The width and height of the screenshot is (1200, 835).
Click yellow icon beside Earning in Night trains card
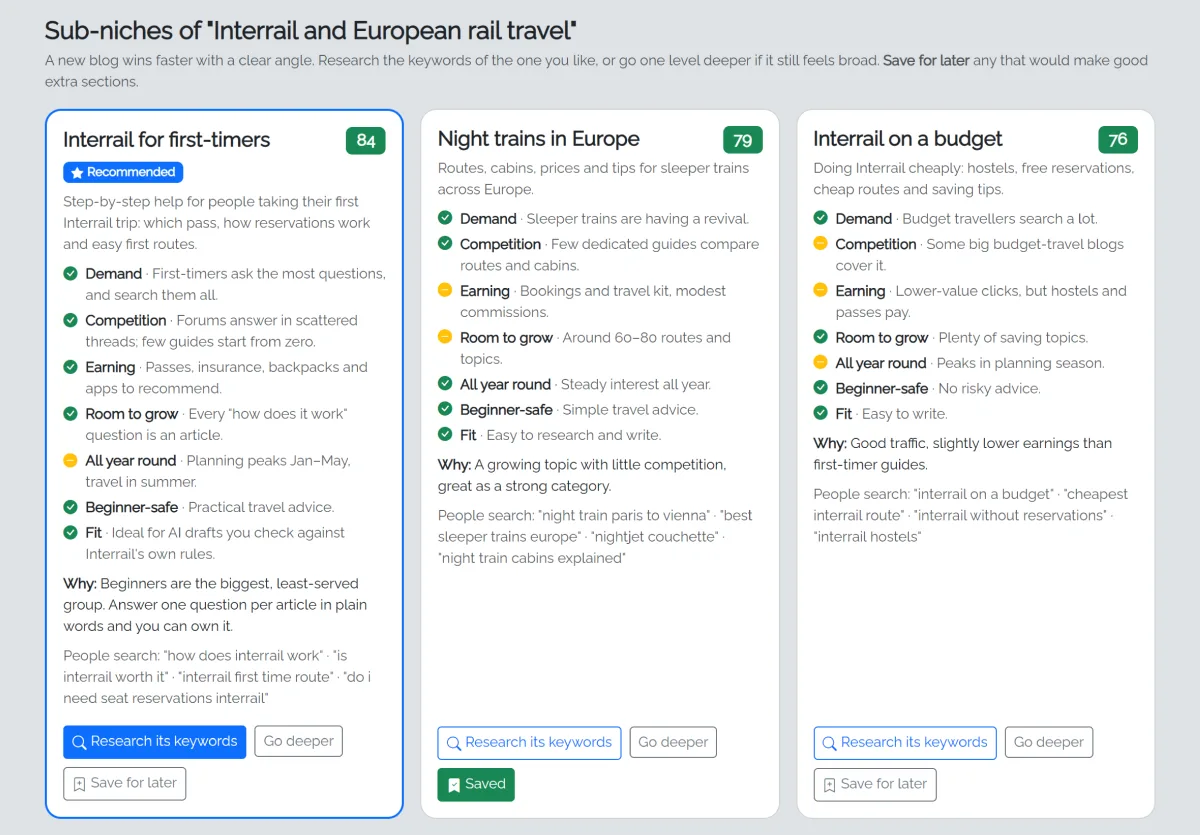click(445, 291)
